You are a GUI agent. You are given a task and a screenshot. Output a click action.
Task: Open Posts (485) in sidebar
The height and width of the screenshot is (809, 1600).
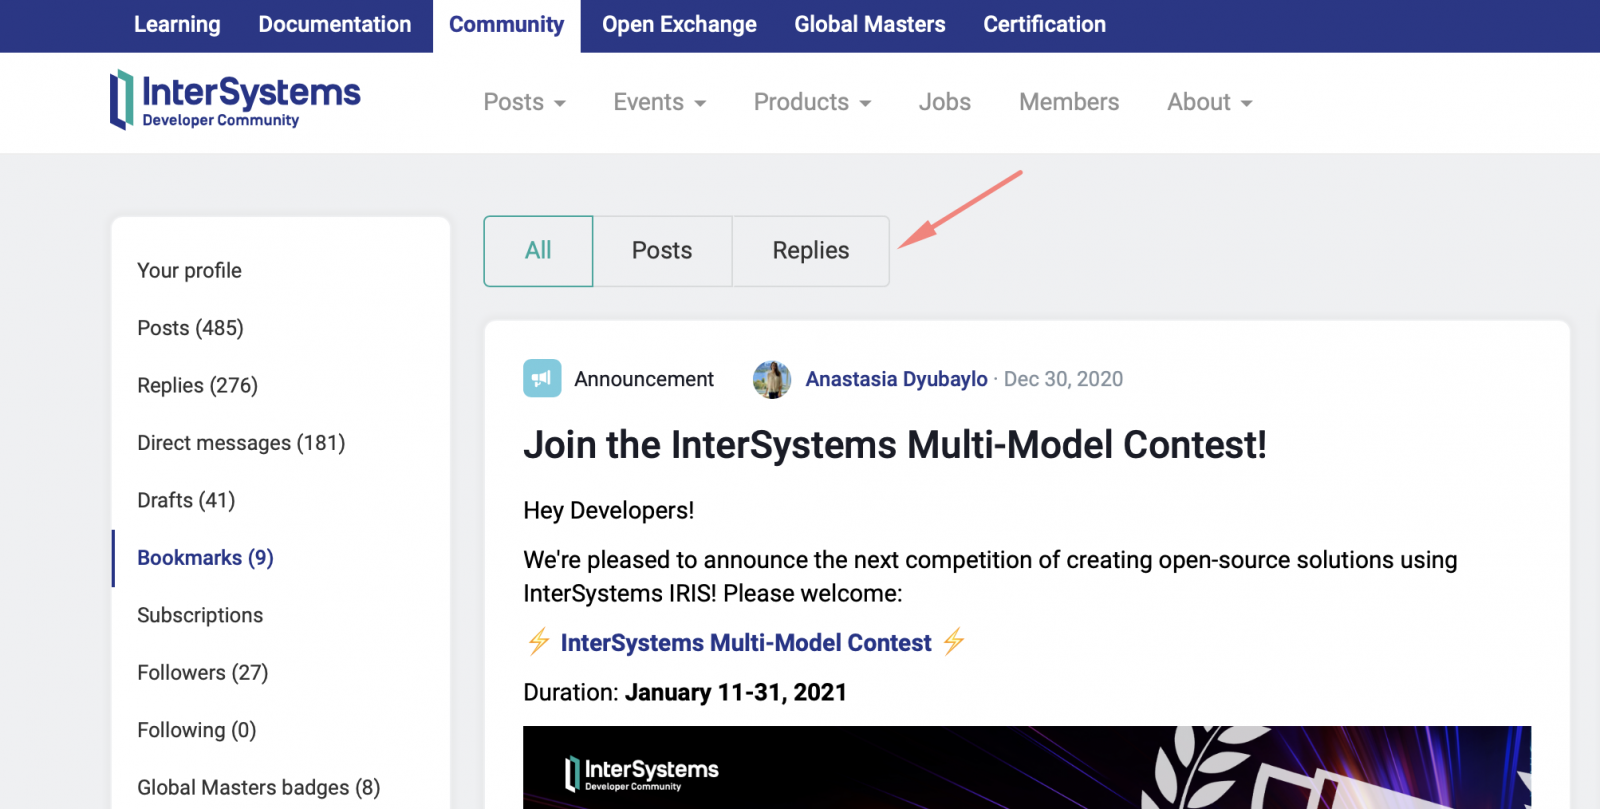191,328
